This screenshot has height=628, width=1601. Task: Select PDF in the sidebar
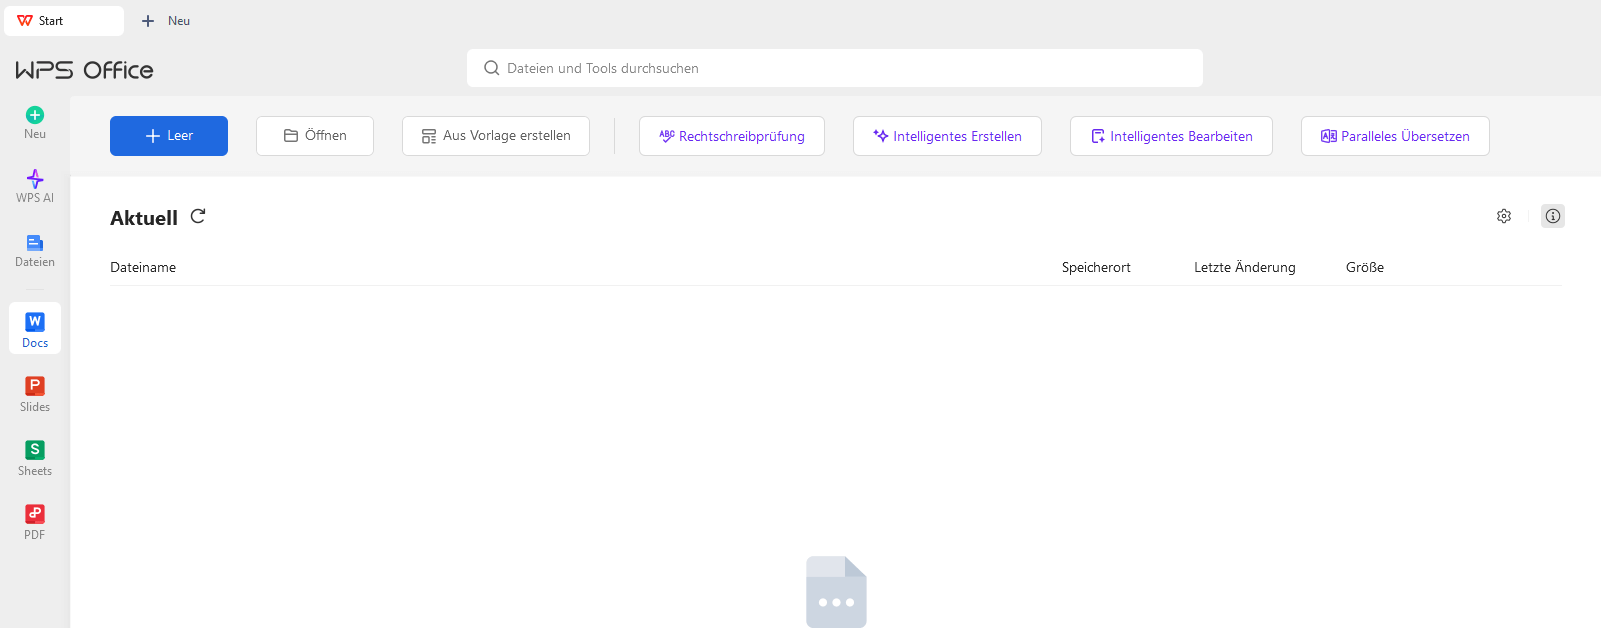tap(35, 523)
